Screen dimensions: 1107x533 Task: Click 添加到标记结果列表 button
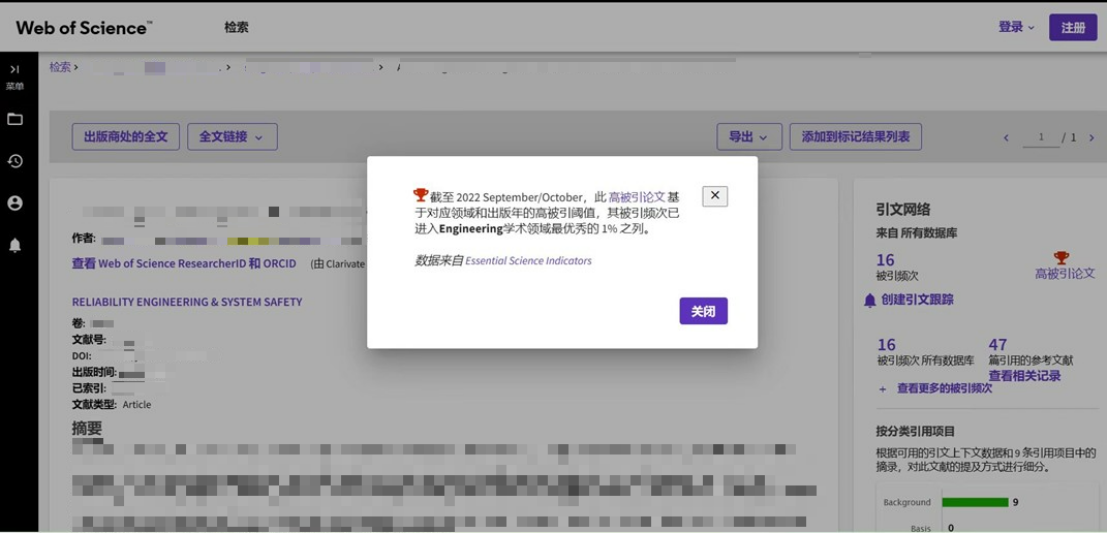856,137
